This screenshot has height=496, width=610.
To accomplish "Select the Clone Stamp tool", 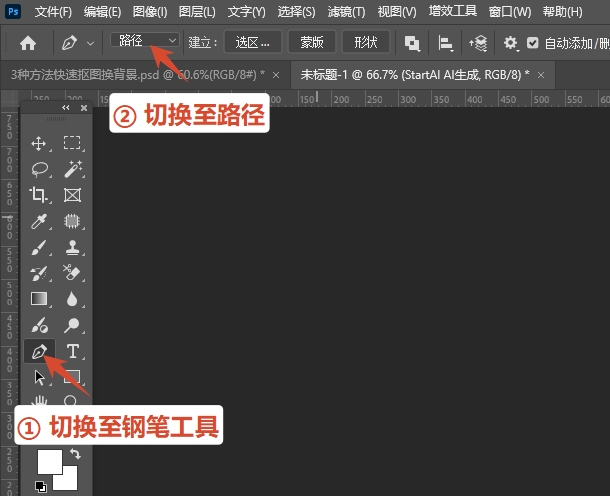I will (72, 247).
